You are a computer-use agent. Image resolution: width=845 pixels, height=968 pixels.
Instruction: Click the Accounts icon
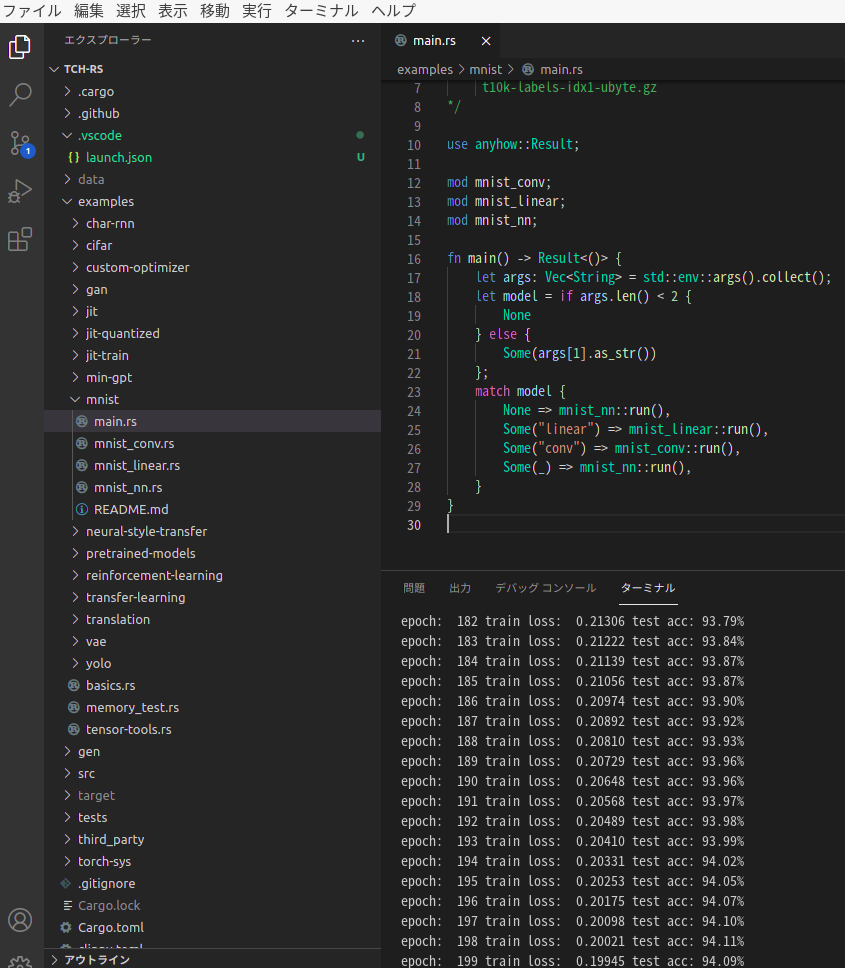[20, 920]
